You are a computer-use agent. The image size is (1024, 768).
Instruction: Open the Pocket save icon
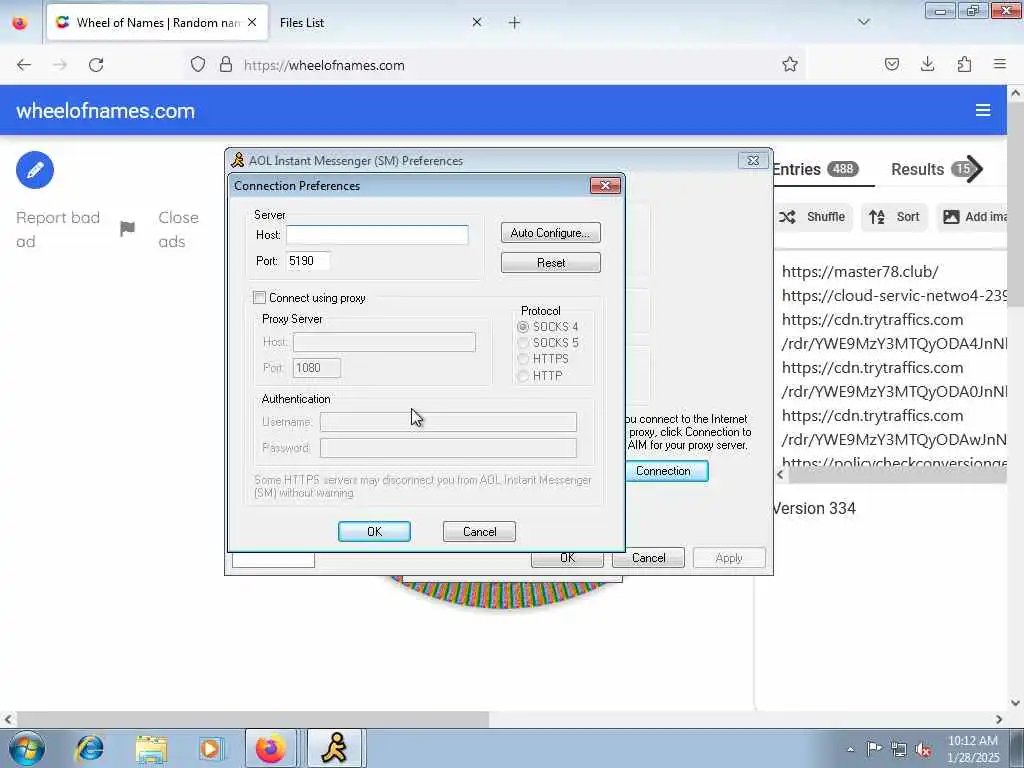pyautogui.click(x=891, y=64)
